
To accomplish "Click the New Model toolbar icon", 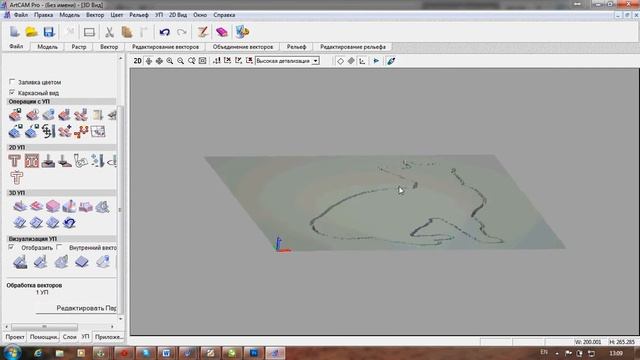I will click(15, 32).
